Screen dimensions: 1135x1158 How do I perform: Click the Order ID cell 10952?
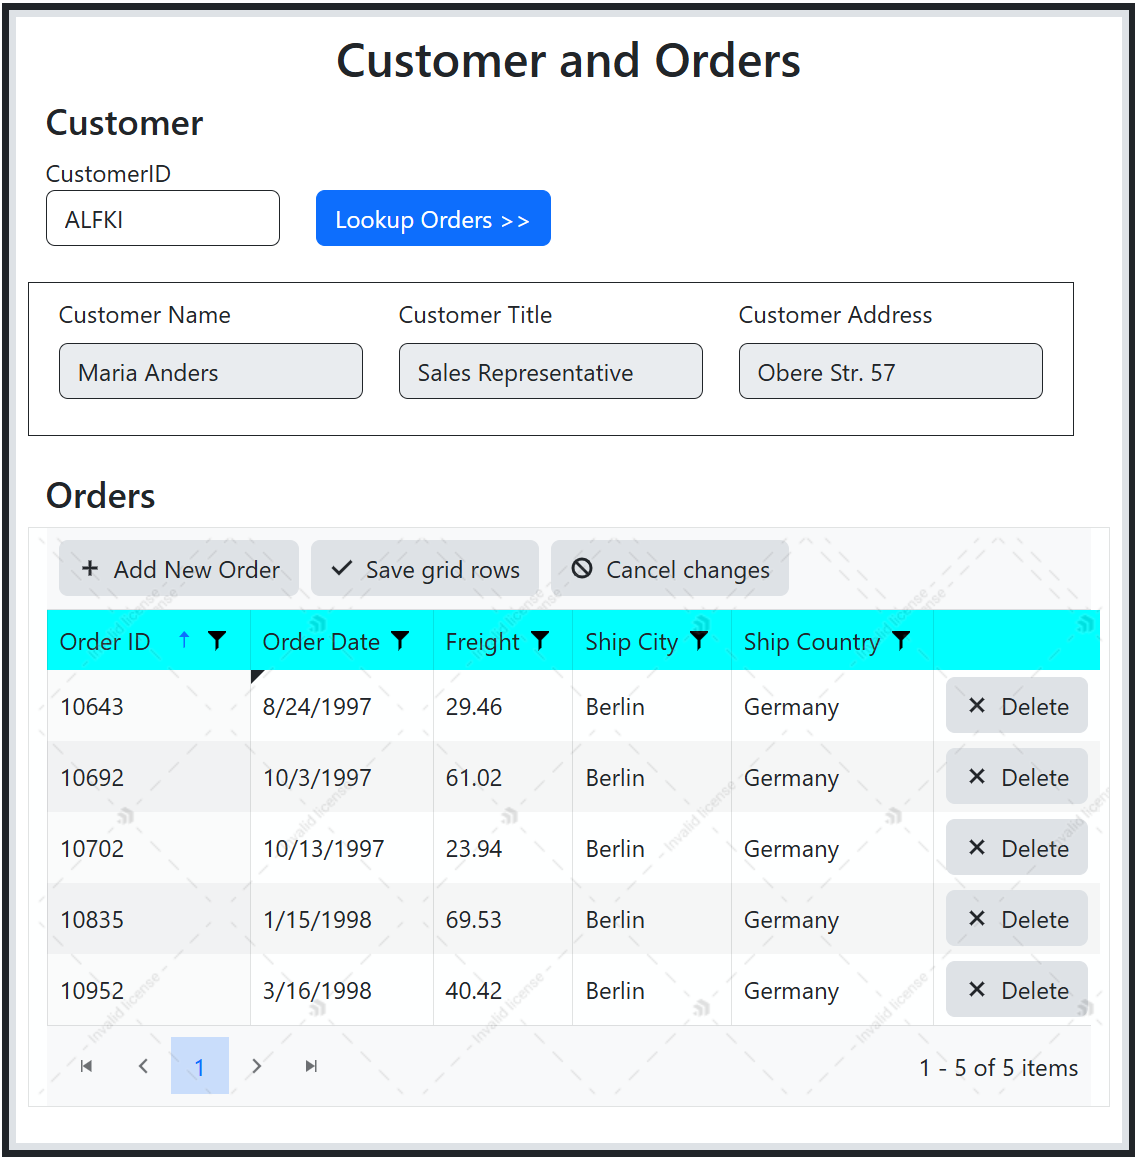pos(148,990)
